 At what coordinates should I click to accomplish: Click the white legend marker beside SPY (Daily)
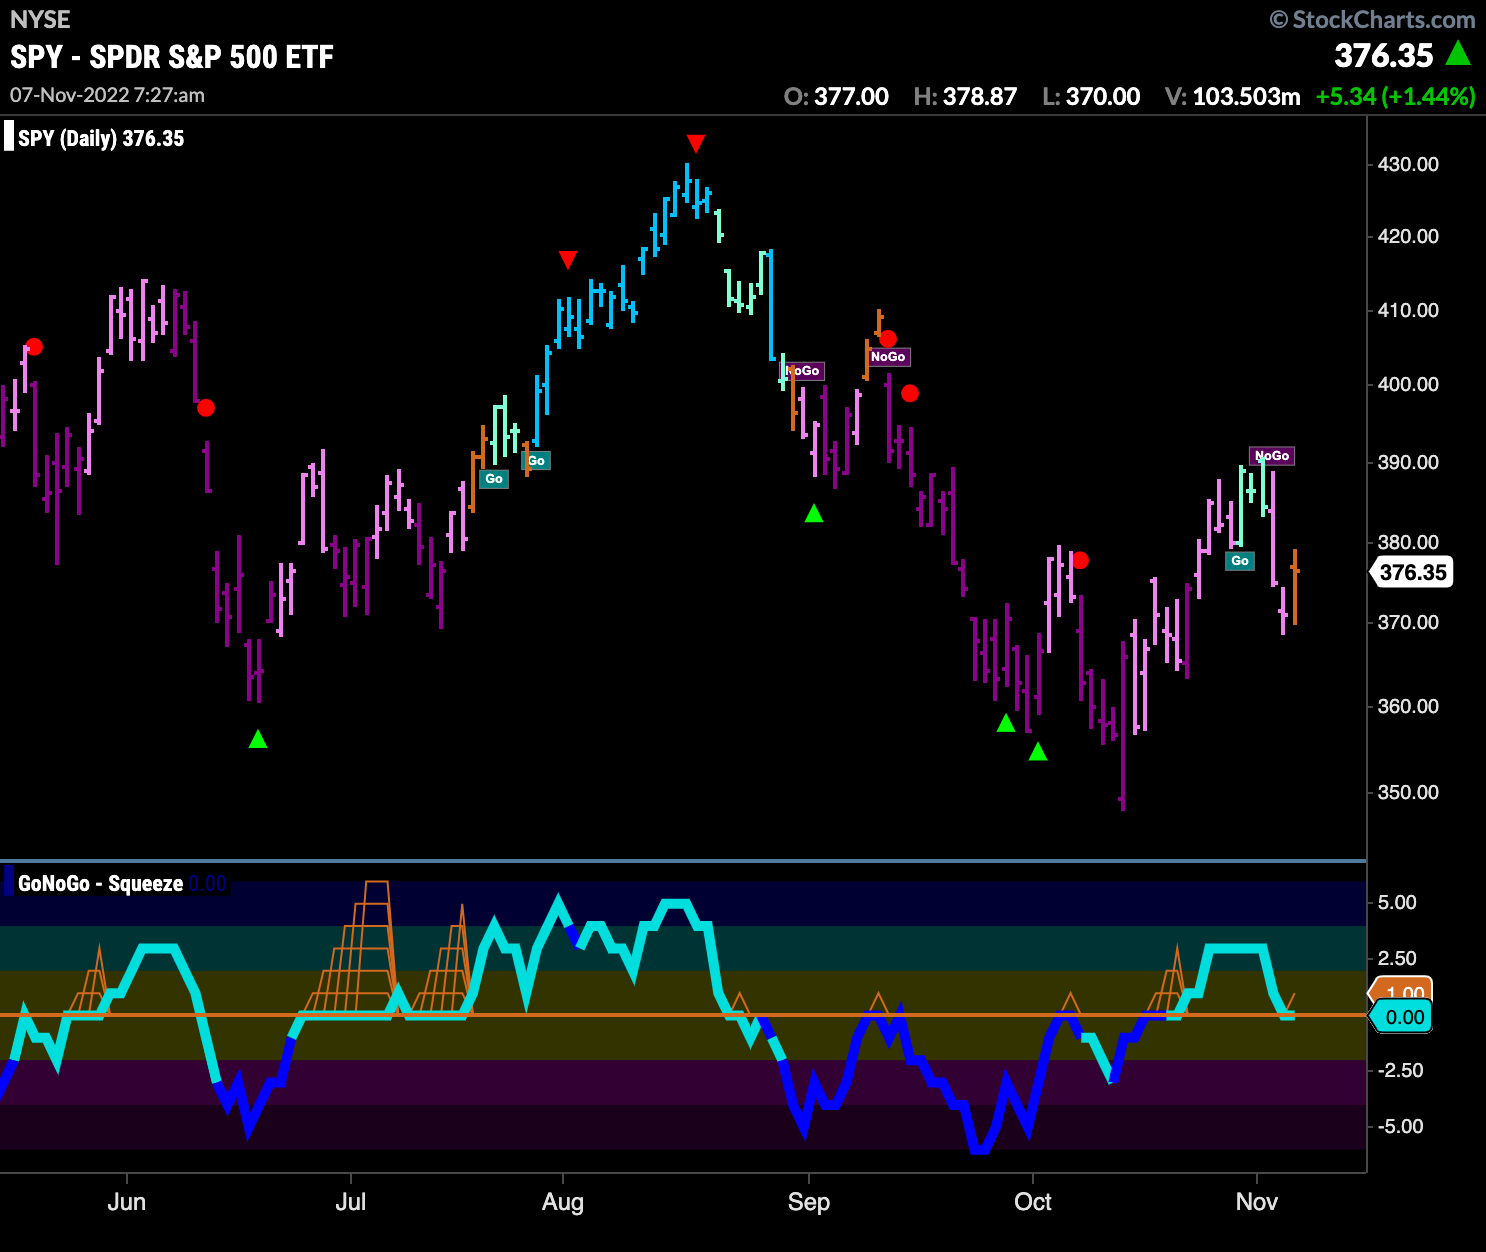tap(9, 137)
